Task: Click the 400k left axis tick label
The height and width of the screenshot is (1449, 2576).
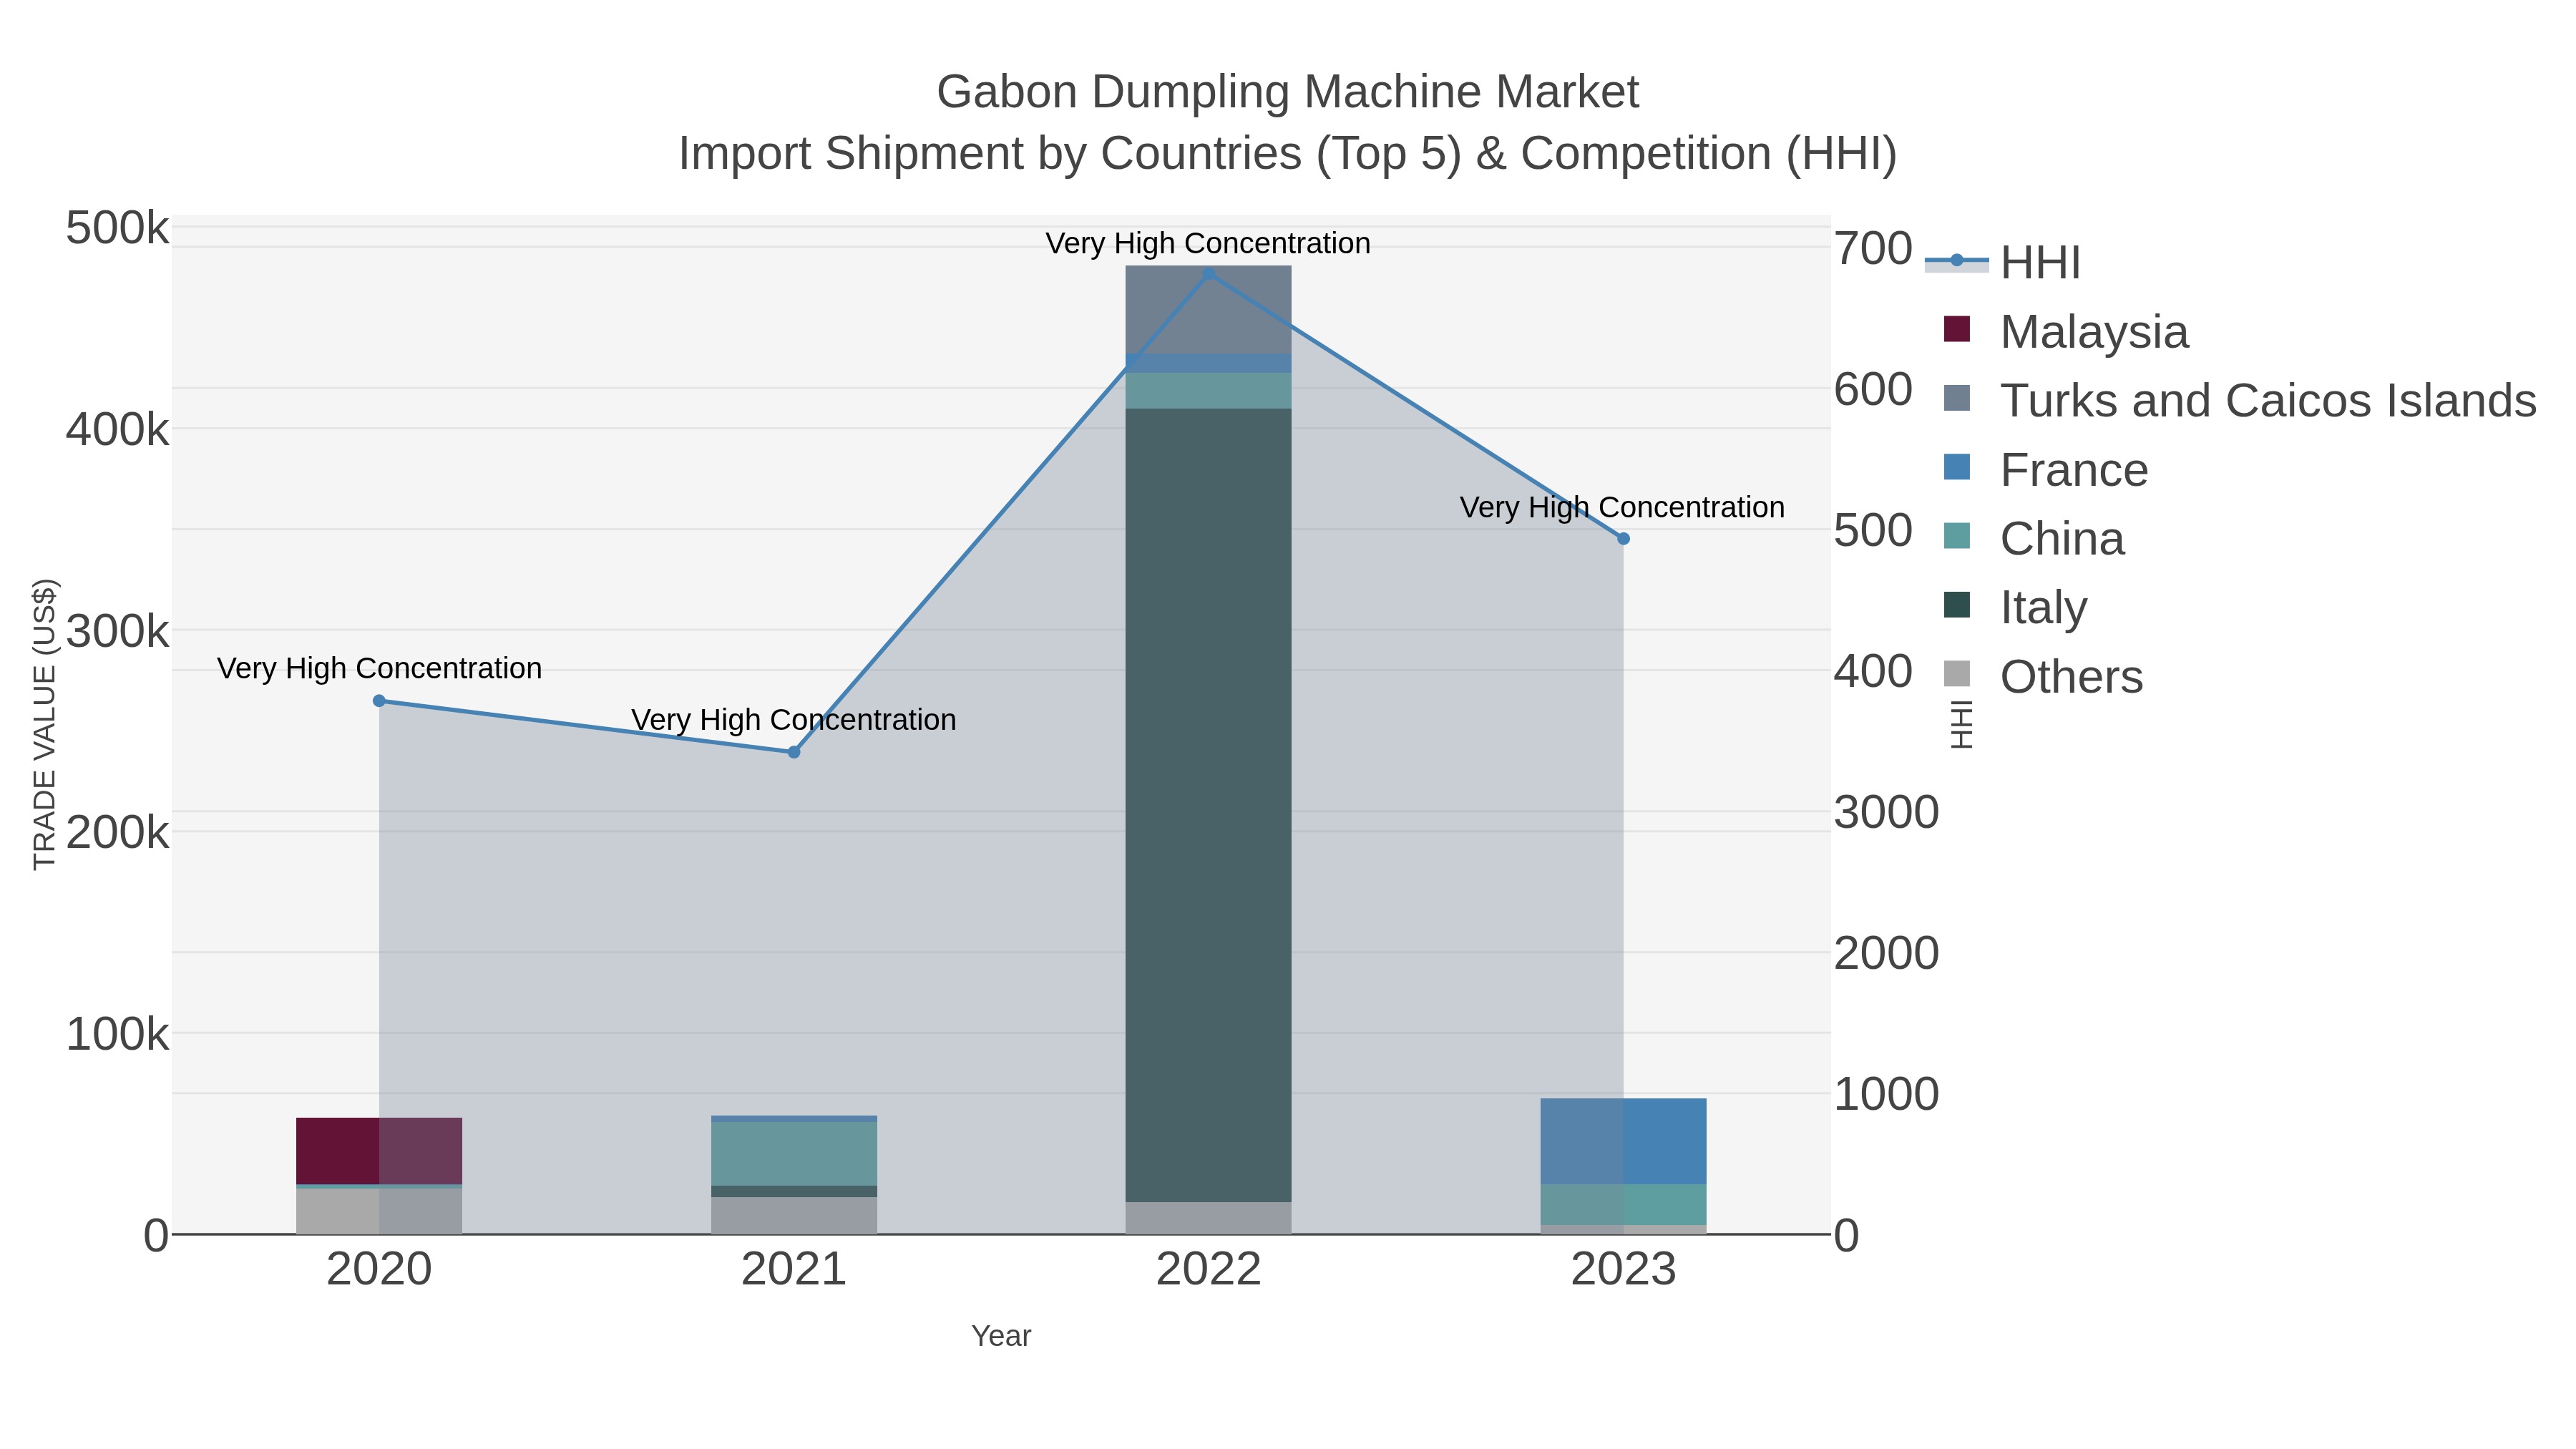Action: [117, 430]
